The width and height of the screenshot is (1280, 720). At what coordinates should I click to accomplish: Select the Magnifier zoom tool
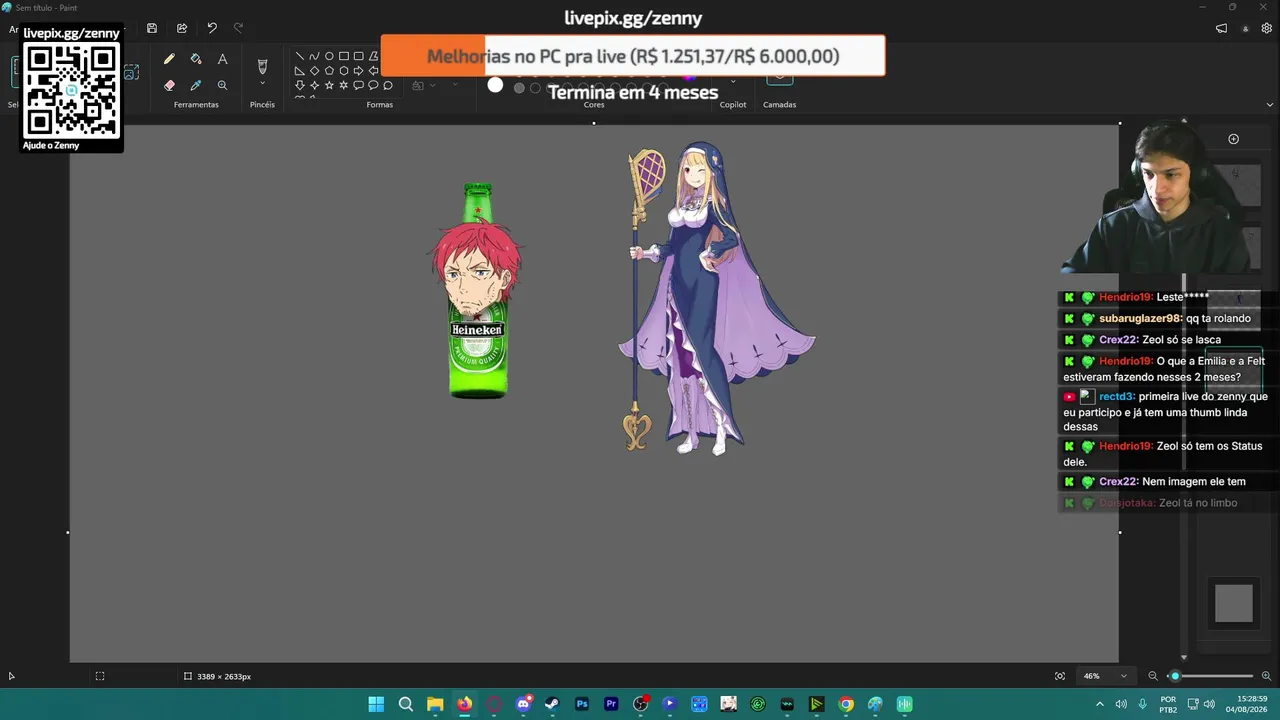[x=222, y=86]
